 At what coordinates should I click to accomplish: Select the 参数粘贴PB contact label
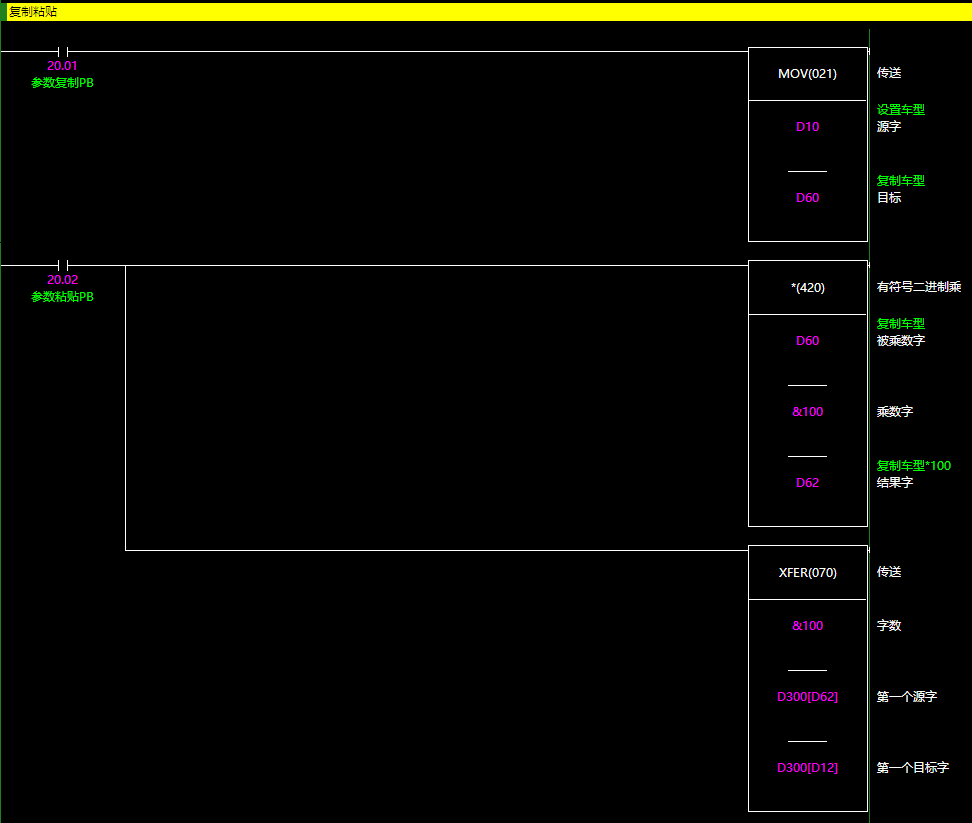coord(62,297)
